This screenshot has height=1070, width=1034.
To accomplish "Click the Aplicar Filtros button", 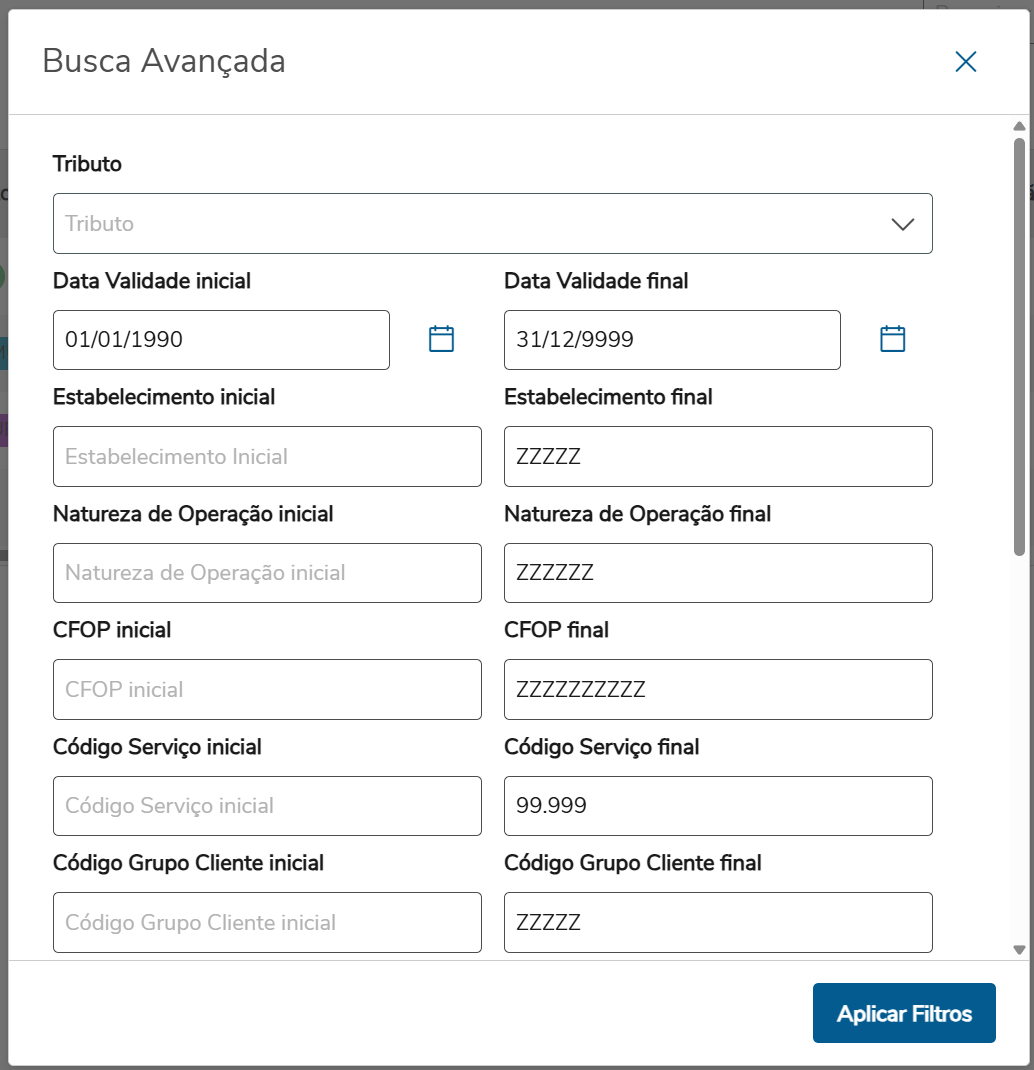I will 904,1013.
